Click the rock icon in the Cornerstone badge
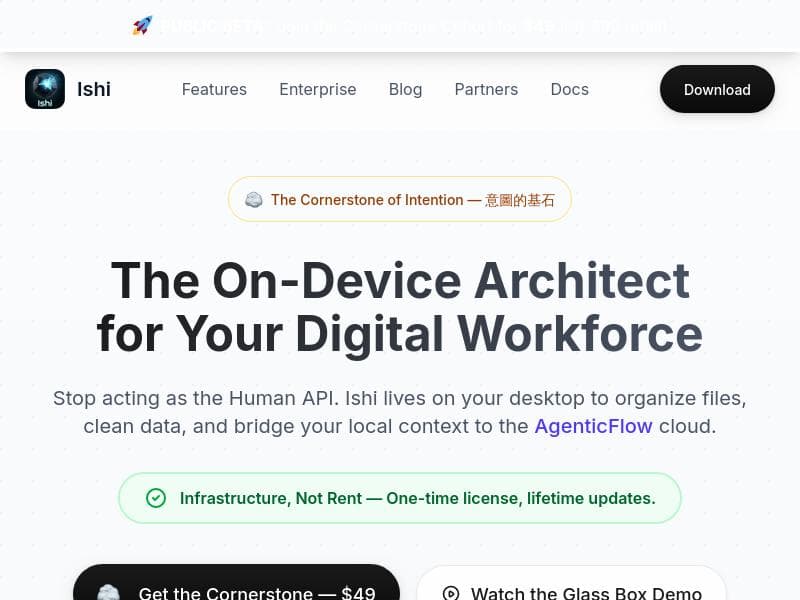Screen dimensions: 800x600 (x=254, y=199)
